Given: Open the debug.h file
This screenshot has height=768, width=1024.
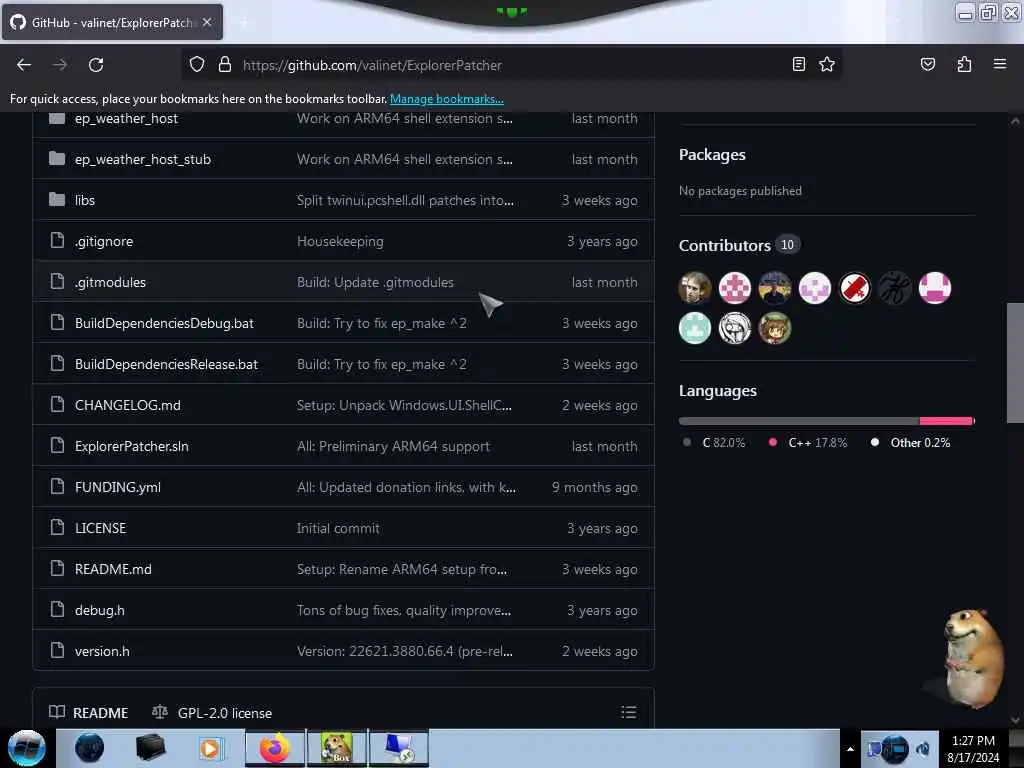Looking at the screenshot, I should click(99, 611).
